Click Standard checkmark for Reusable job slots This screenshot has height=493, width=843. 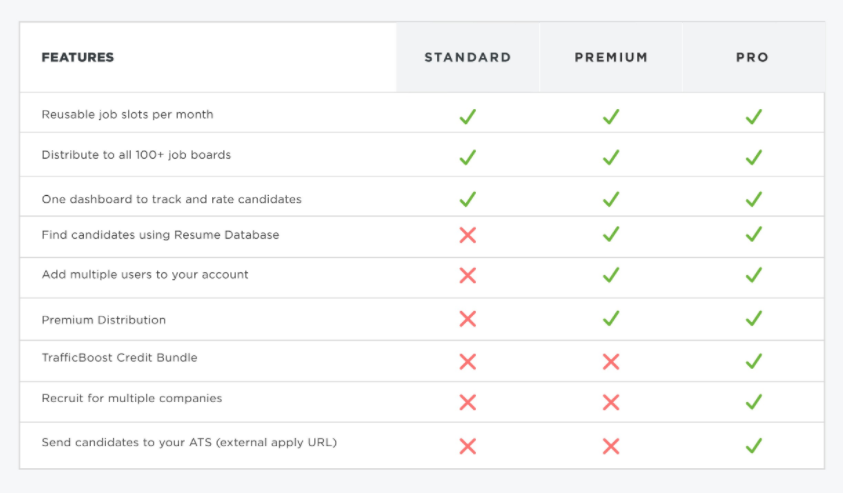[x=467, y=116]
